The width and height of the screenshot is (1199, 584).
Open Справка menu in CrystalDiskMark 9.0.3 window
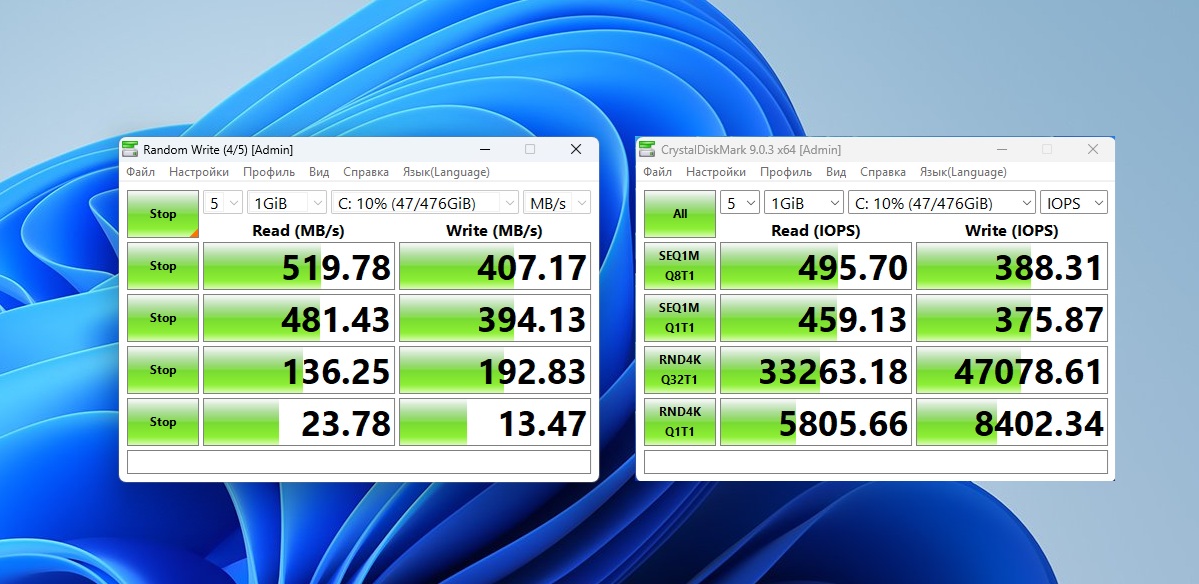(882, 172)
